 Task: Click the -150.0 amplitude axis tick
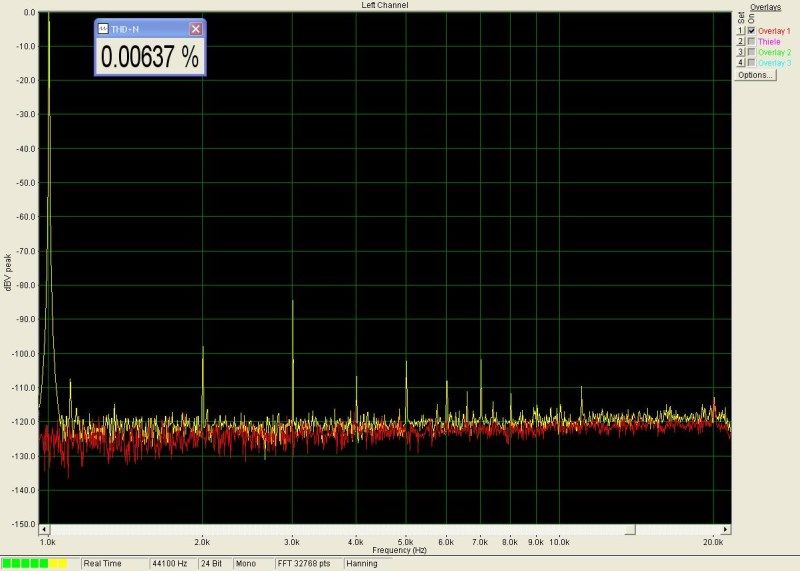coord(25,524)
